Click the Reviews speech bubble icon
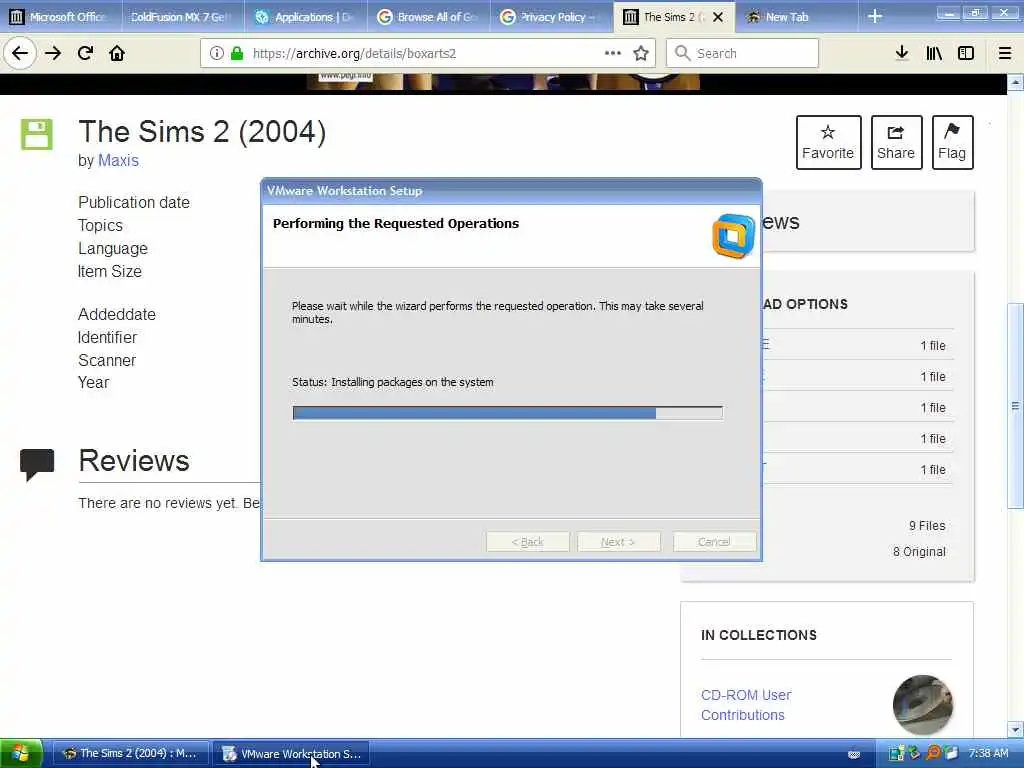The width and height of the screenshot is (1024, 768). (37, 464)
